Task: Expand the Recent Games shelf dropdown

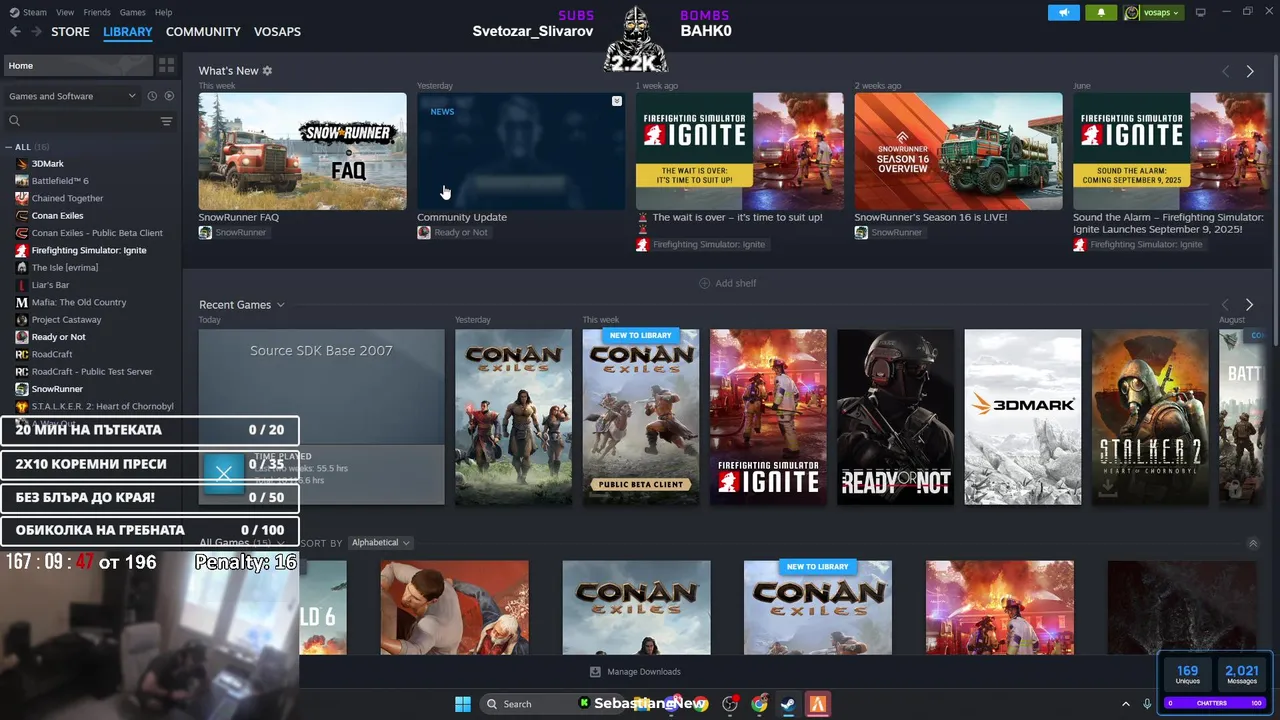Action: click(x=281, y=305)
